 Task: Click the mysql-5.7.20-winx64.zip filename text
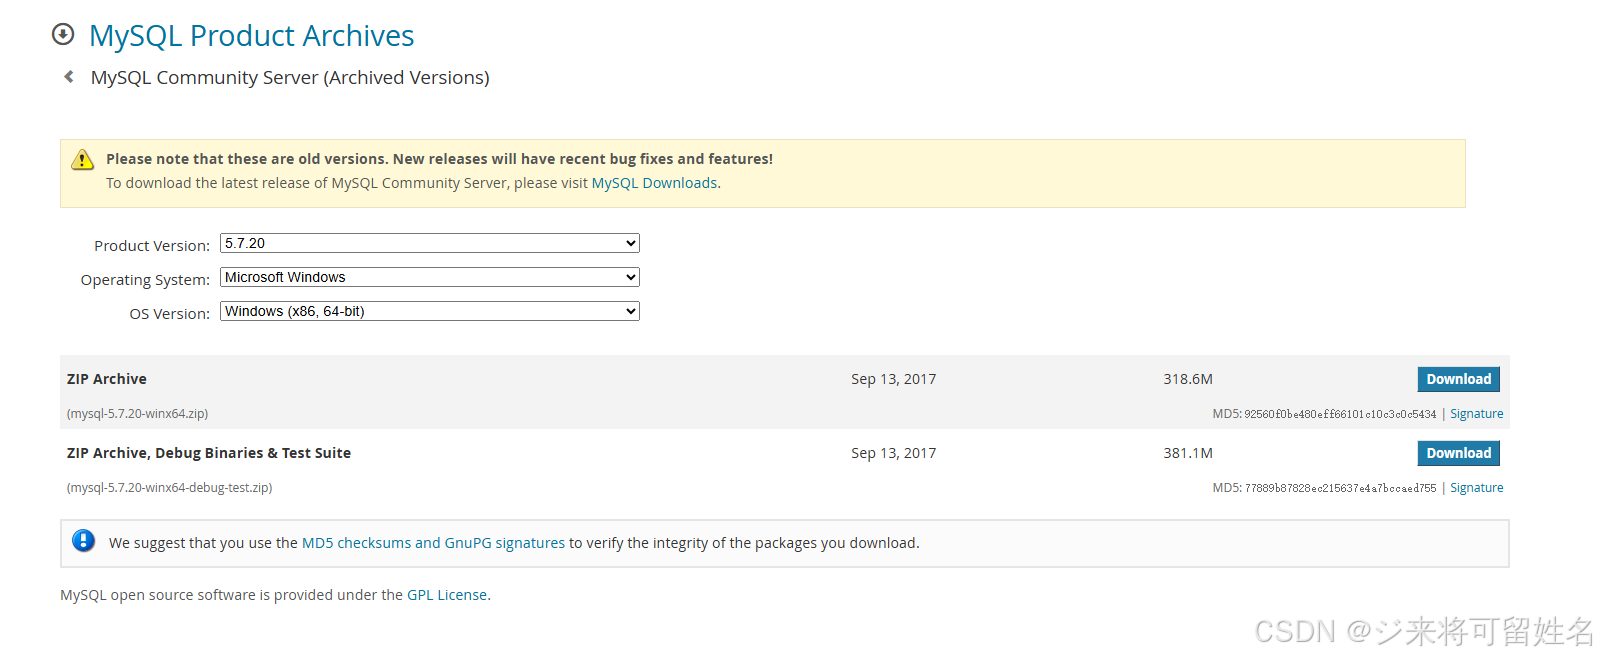pyautogui.click(x=138, y=414)
